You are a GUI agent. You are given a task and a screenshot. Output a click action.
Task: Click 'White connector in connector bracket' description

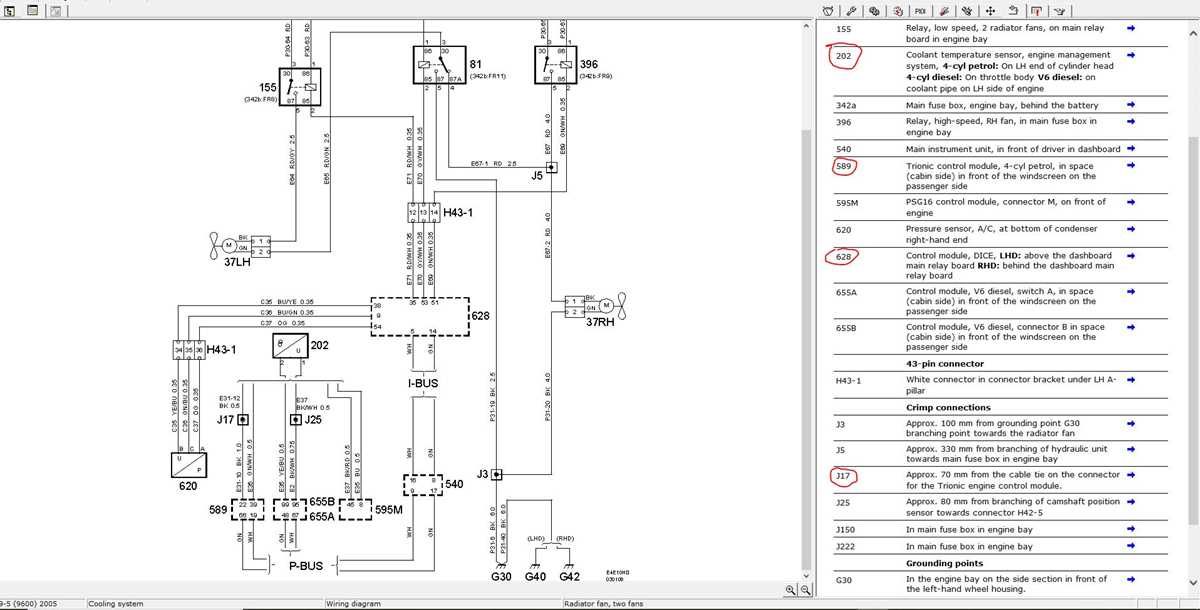pos(1011,385)
